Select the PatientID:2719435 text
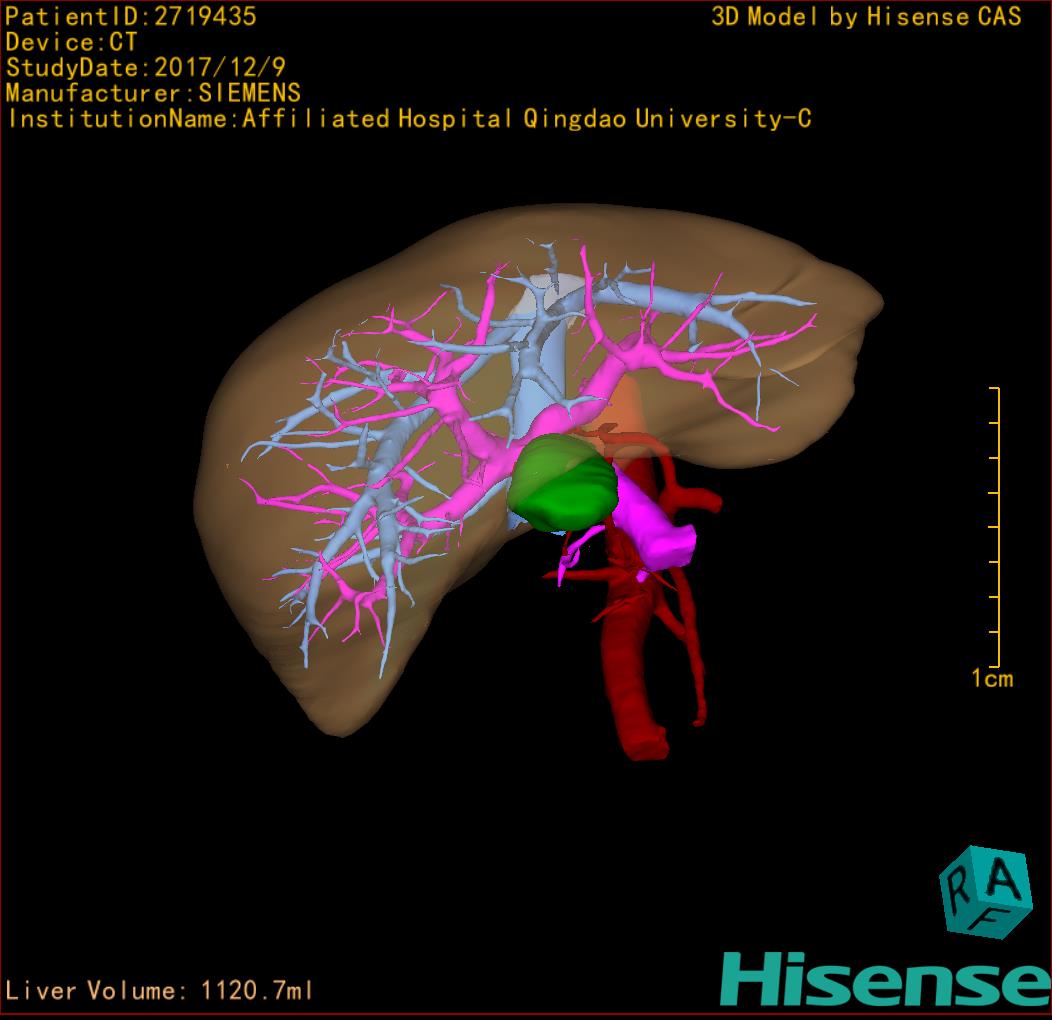 131,16
